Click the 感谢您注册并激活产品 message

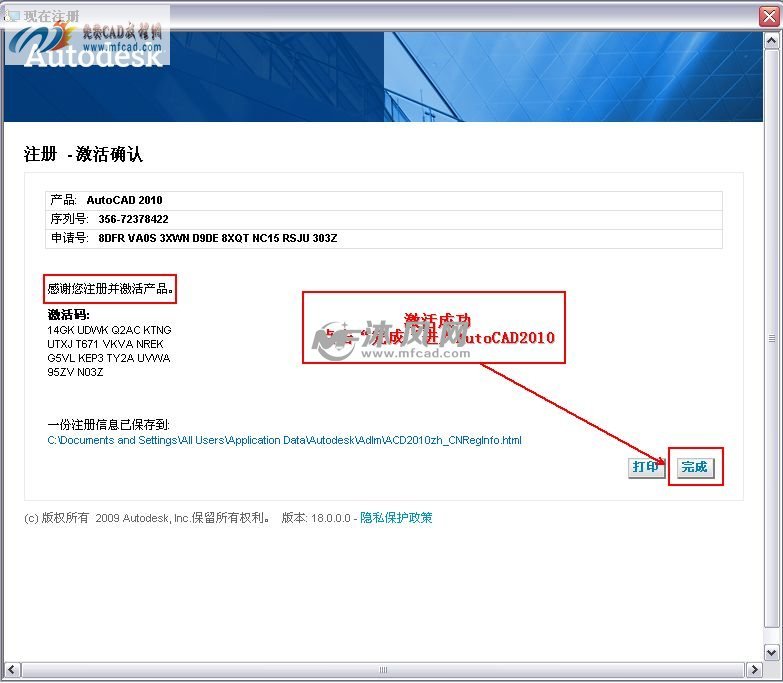(110, 289)
